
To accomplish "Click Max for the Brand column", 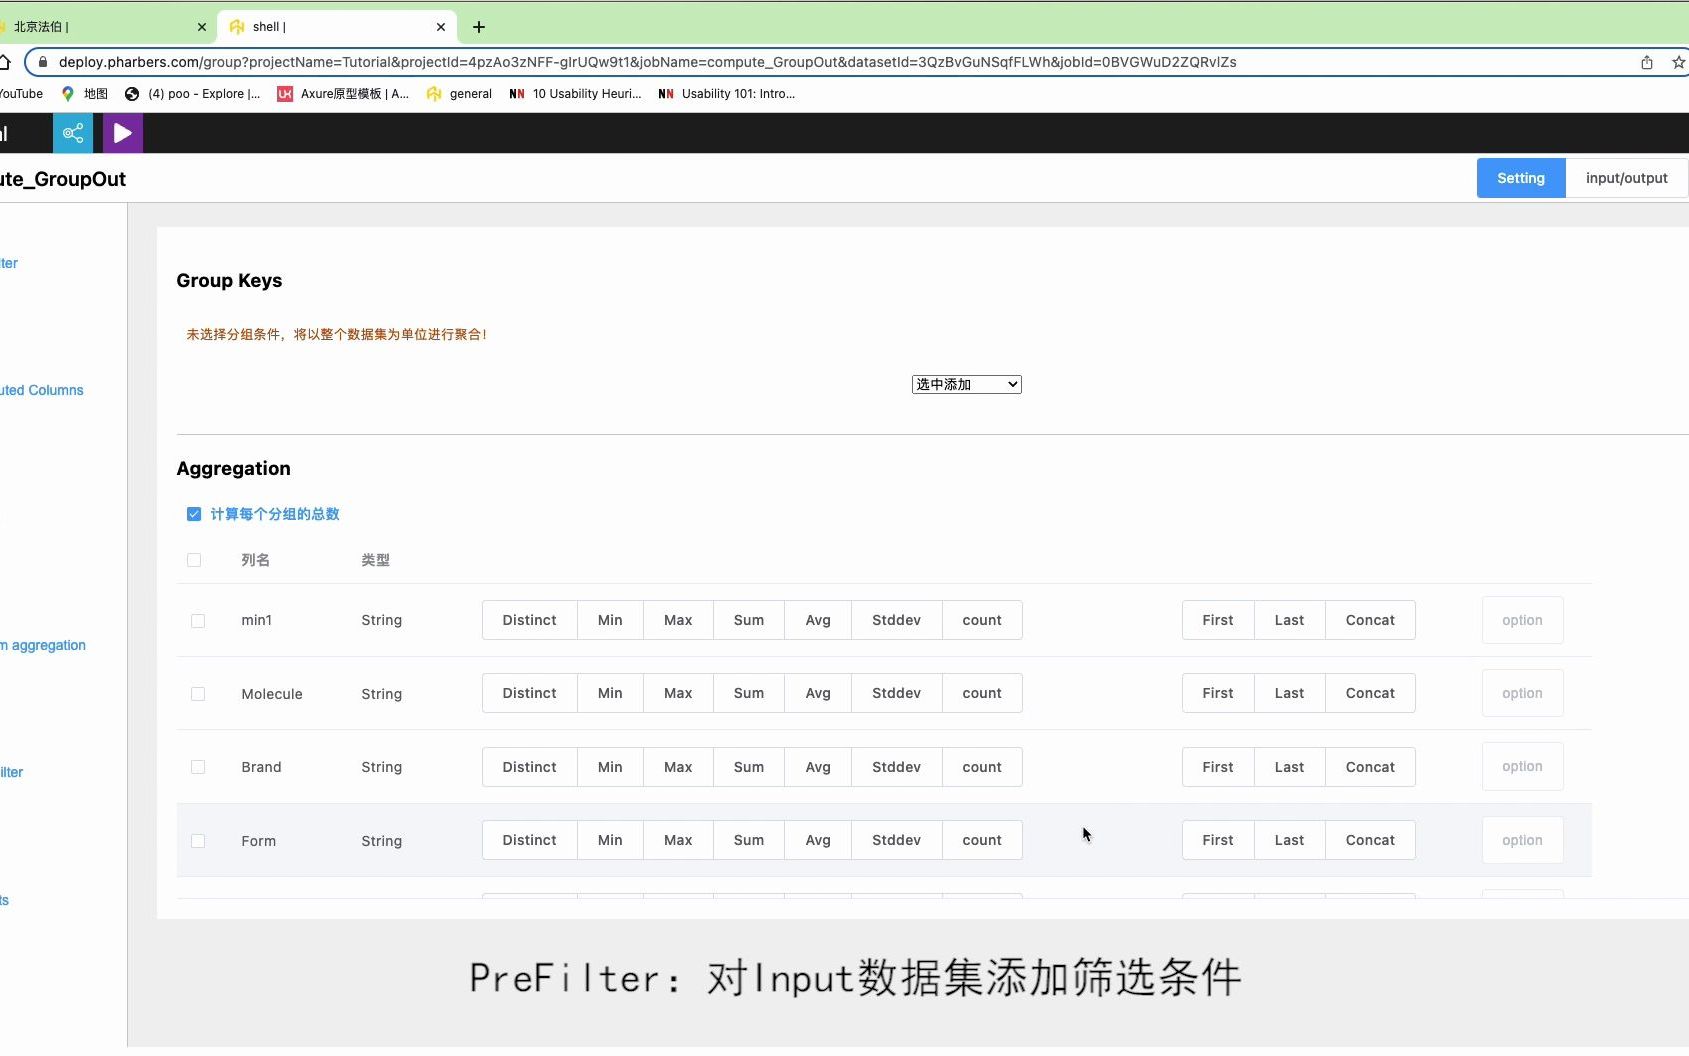I will [x=678, y=767].
